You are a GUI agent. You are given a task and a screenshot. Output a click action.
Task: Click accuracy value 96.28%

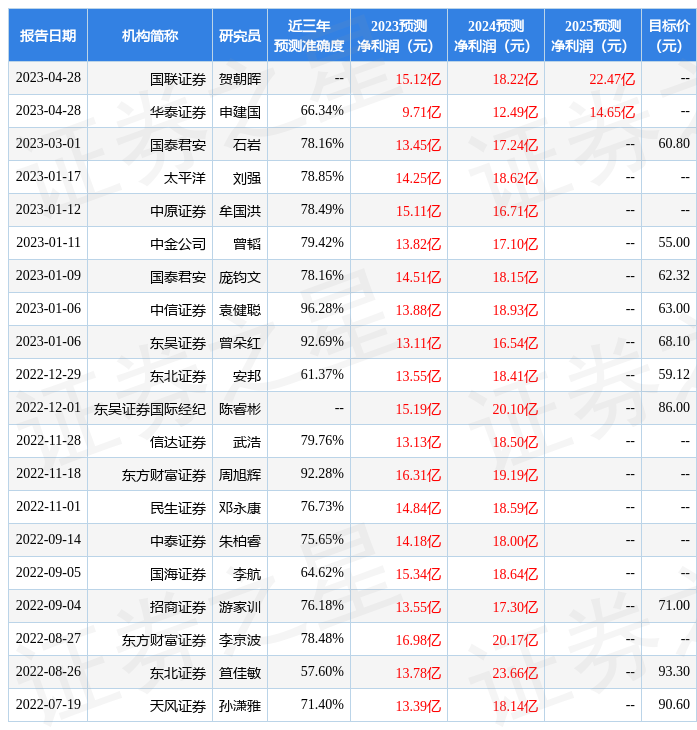[x=322, y=309]
